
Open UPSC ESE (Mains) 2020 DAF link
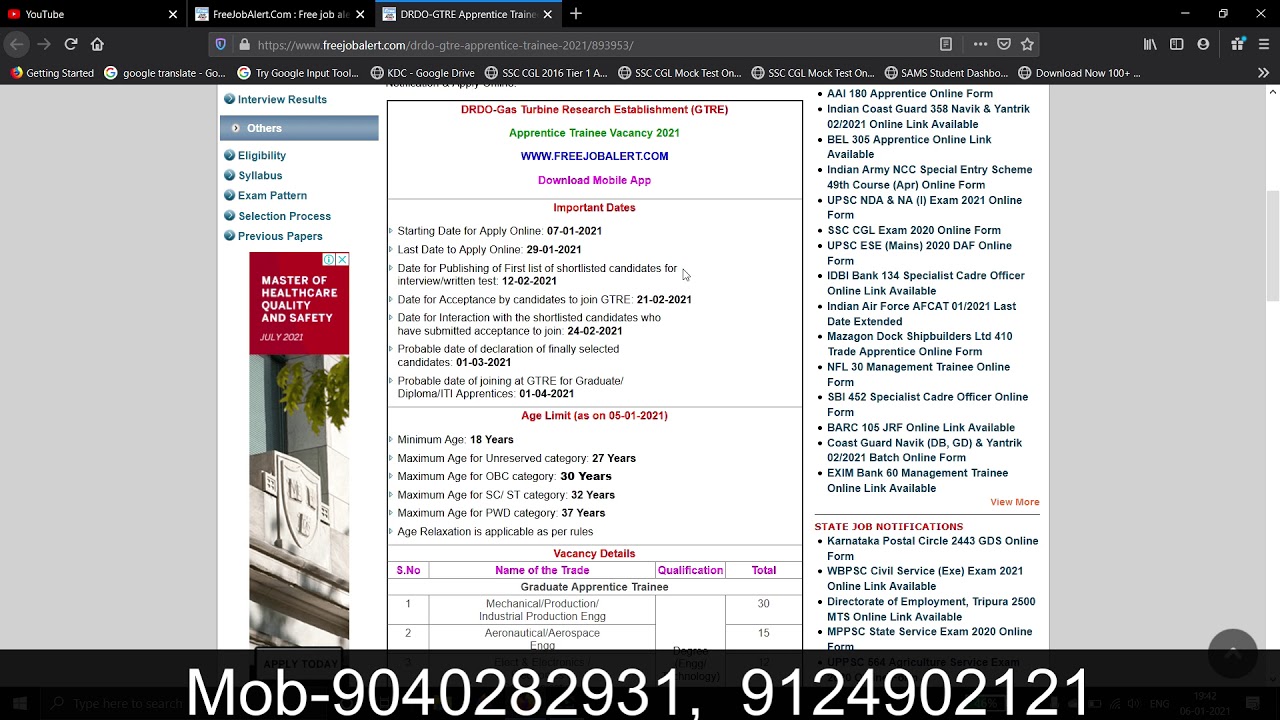[919, 253]
